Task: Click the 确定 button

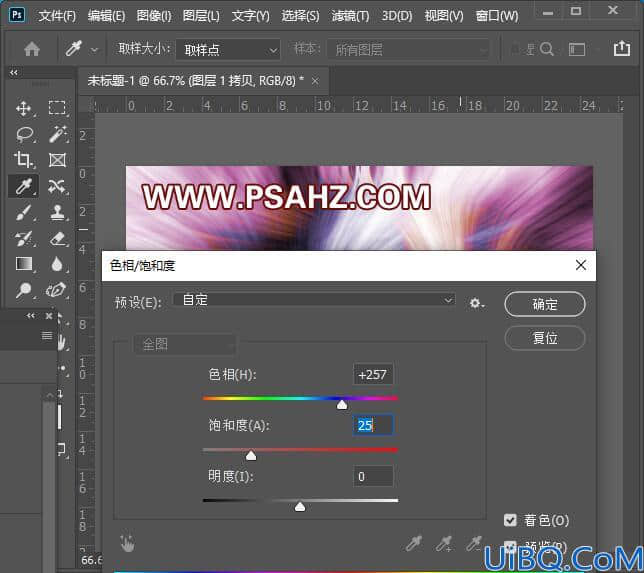Action: click(x=545, y=304)
